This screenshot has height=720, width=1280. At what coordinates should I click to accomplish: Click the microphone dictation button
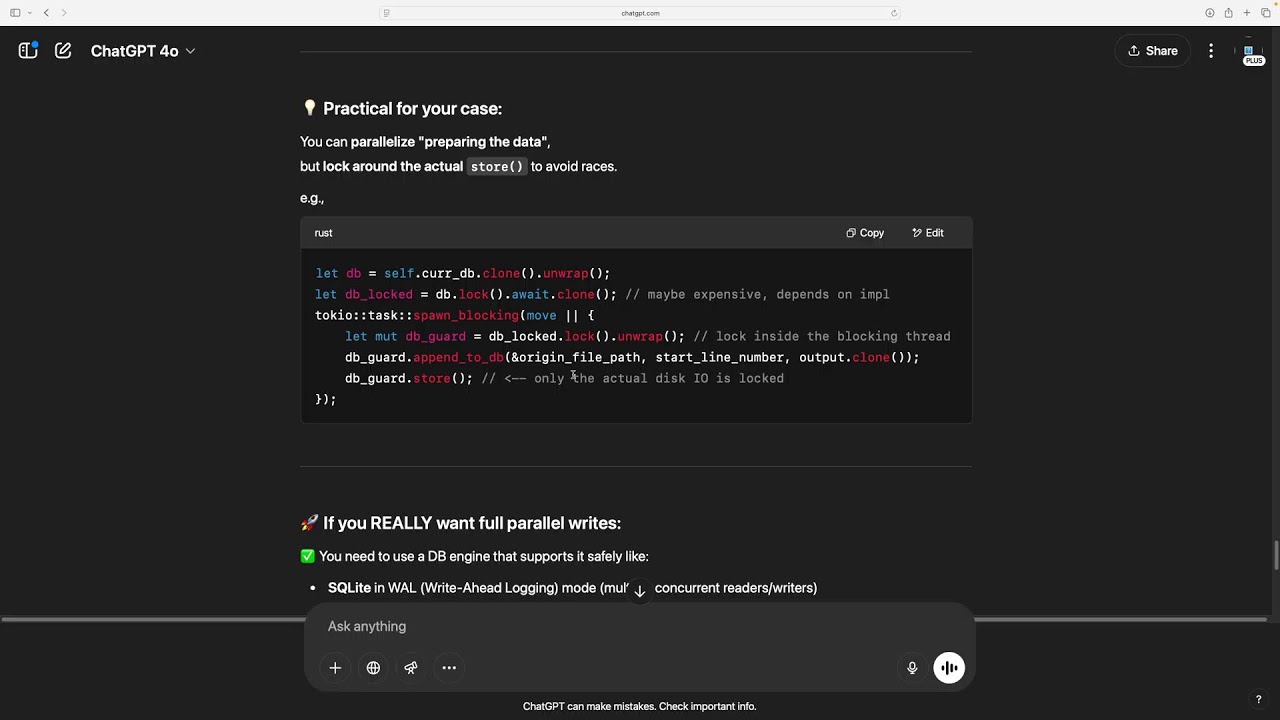coord(912,668)
